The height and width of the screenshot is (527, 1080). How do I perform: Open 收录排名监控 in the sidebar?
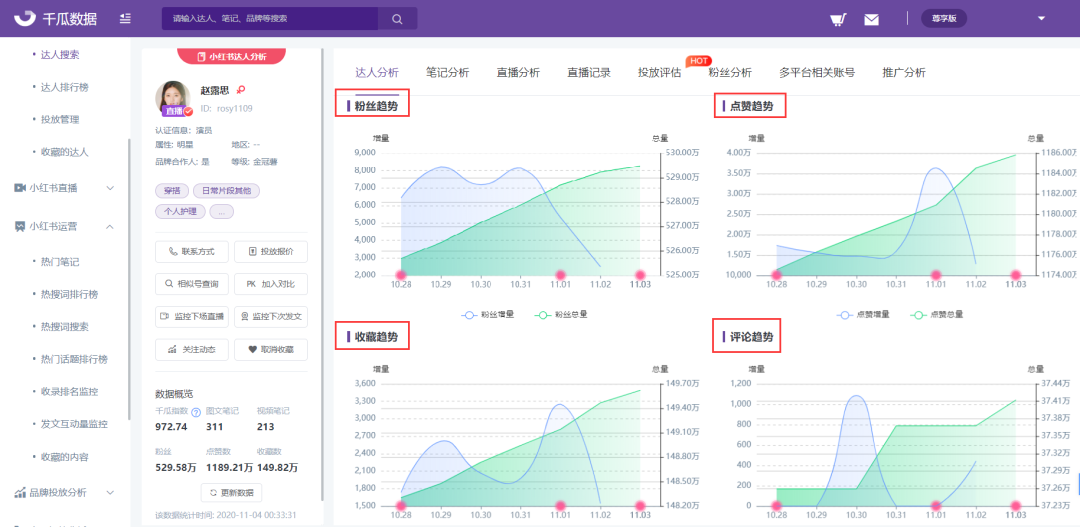(x=70, y=391)
